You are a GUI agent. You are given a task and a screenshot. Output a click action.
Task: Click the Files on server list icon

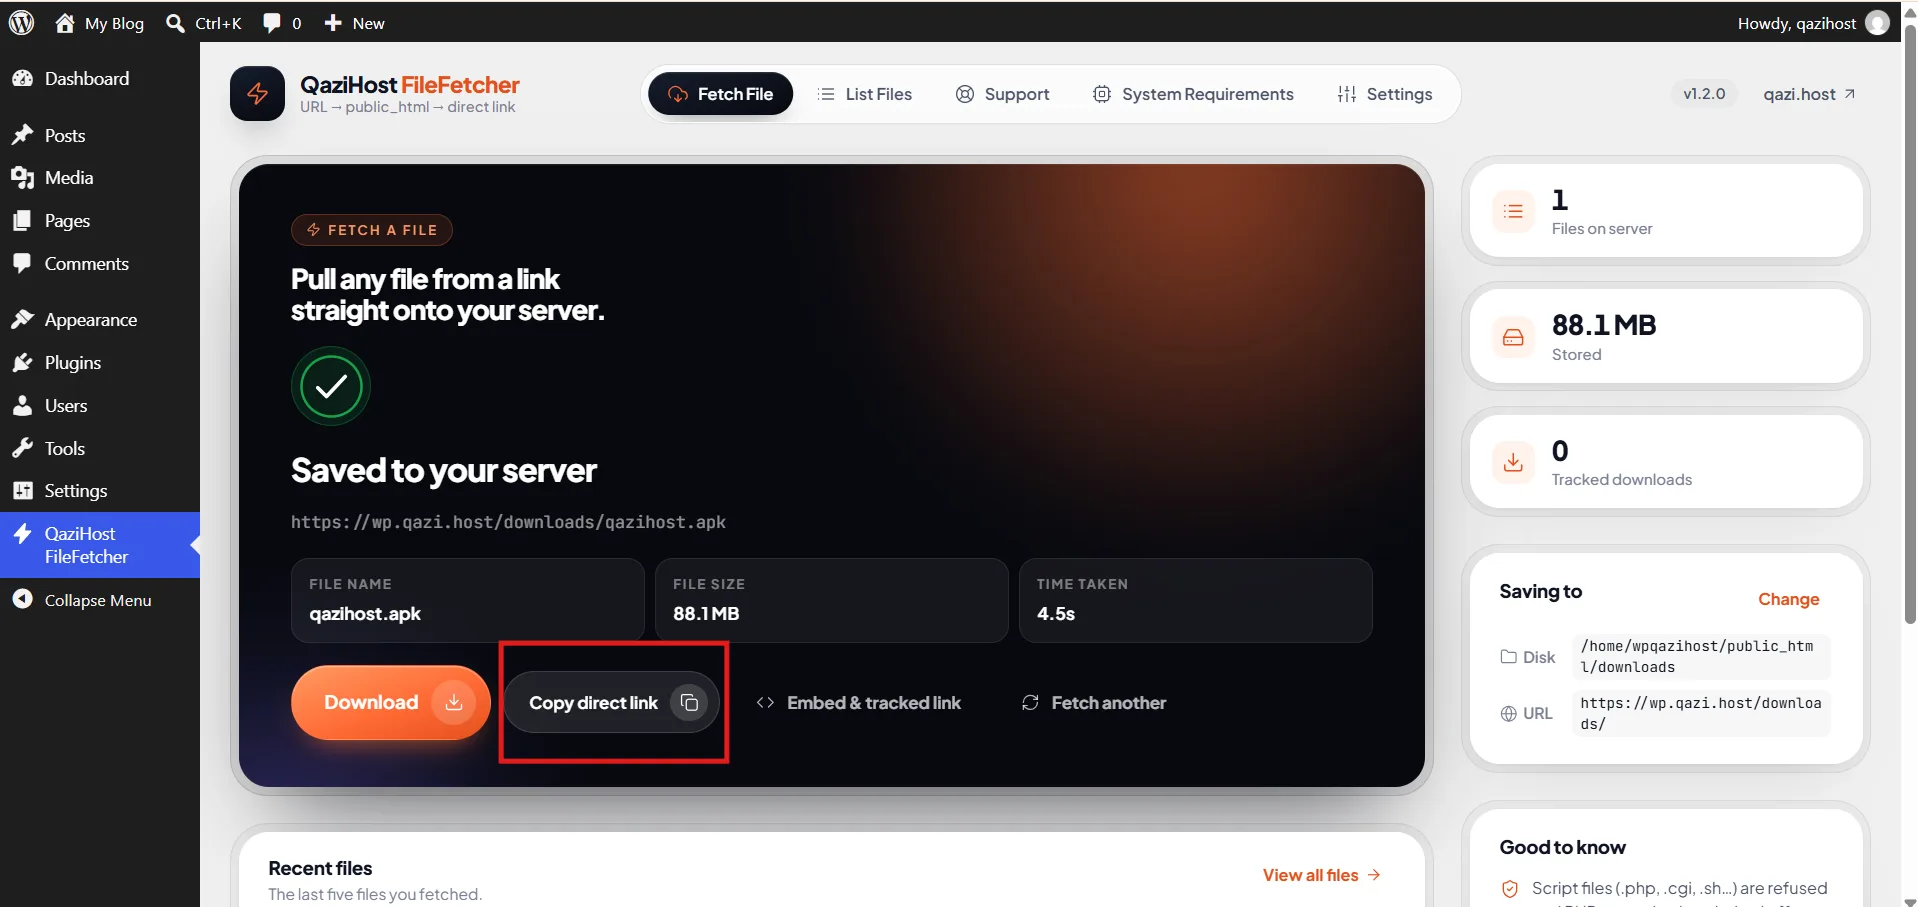pos(1513,211)
